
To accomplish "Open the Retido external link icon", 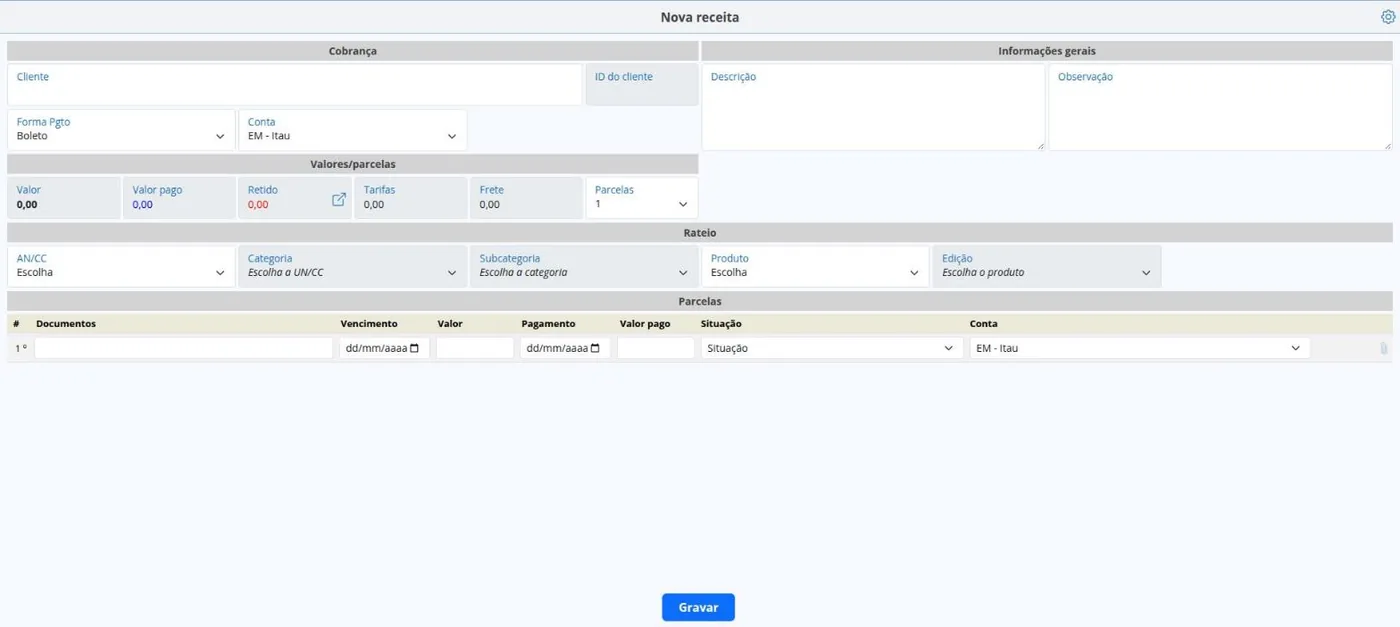I will click(339, 199).
